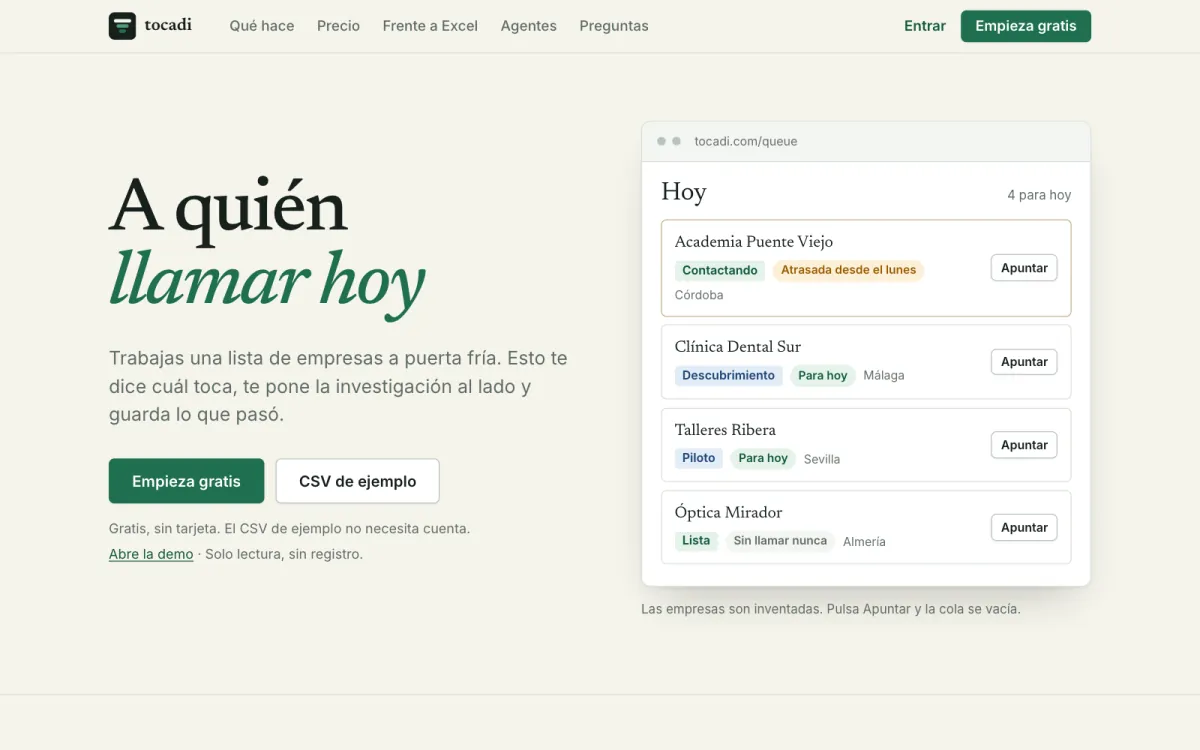This screenshot has width=1200, height=750.
Task: Open the Preguntas nav item
Action: (x=614, y=26)
